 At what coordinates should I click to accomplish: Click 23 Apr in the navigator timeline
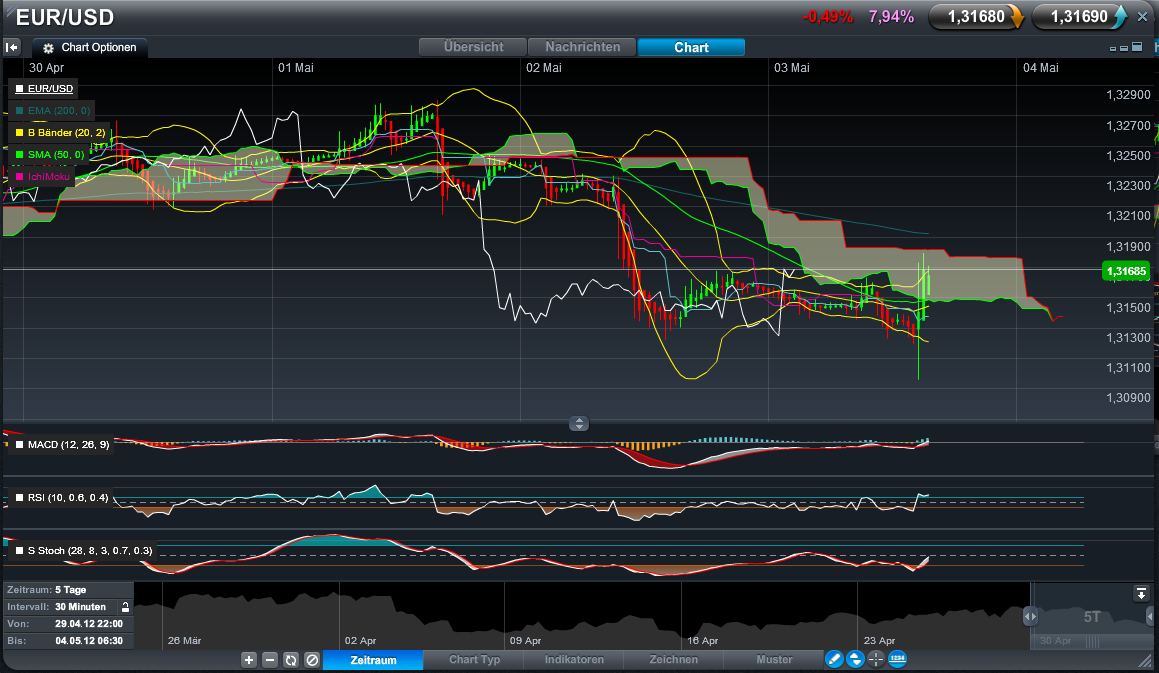[x=879, y=640]
